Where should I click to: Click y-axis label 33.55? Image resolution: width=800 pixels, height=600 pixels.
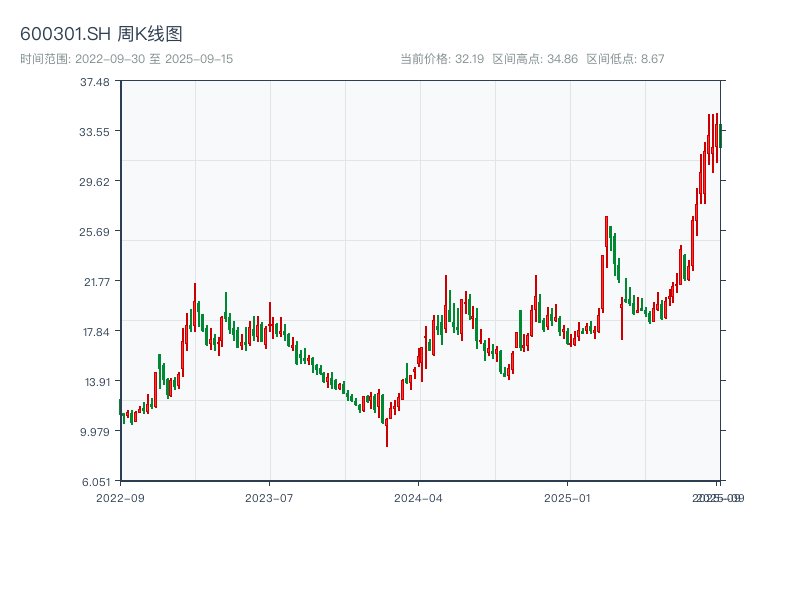(94, 132)
